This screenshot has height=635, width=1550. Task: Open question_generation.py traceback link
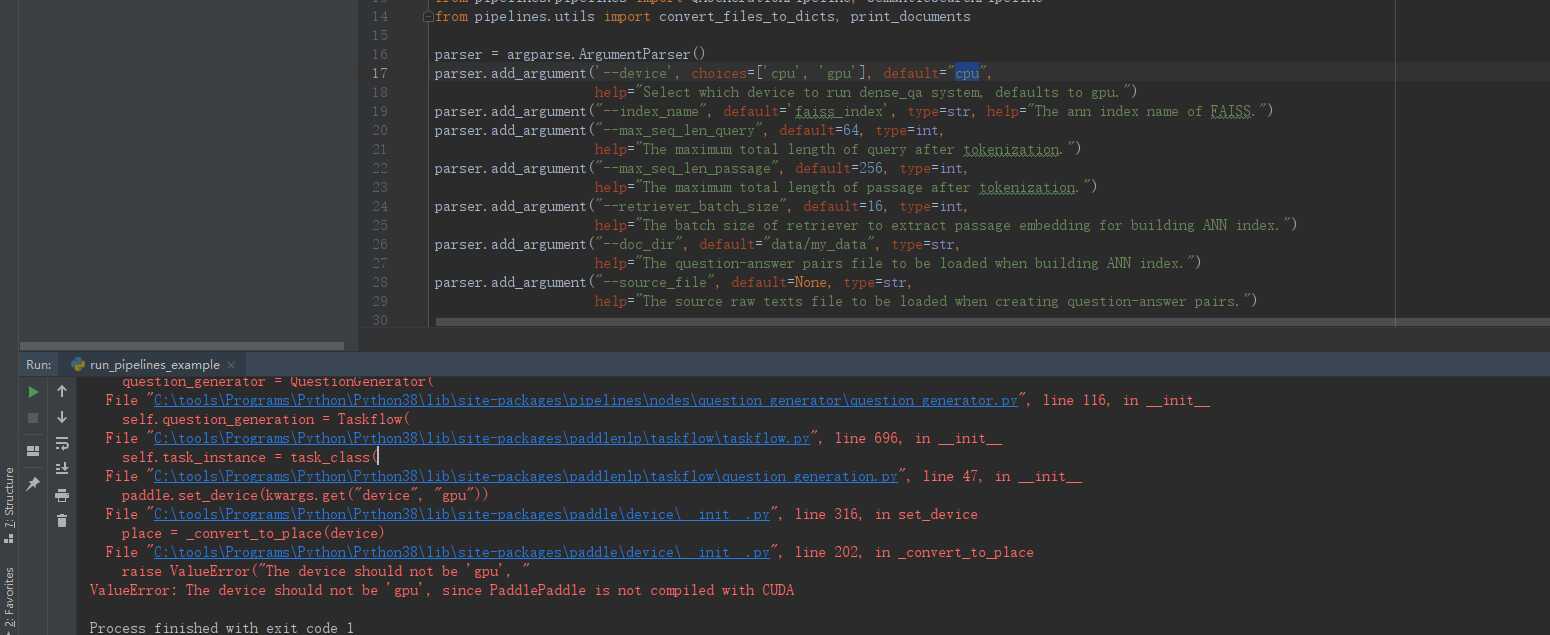click(x=520, y=476)
